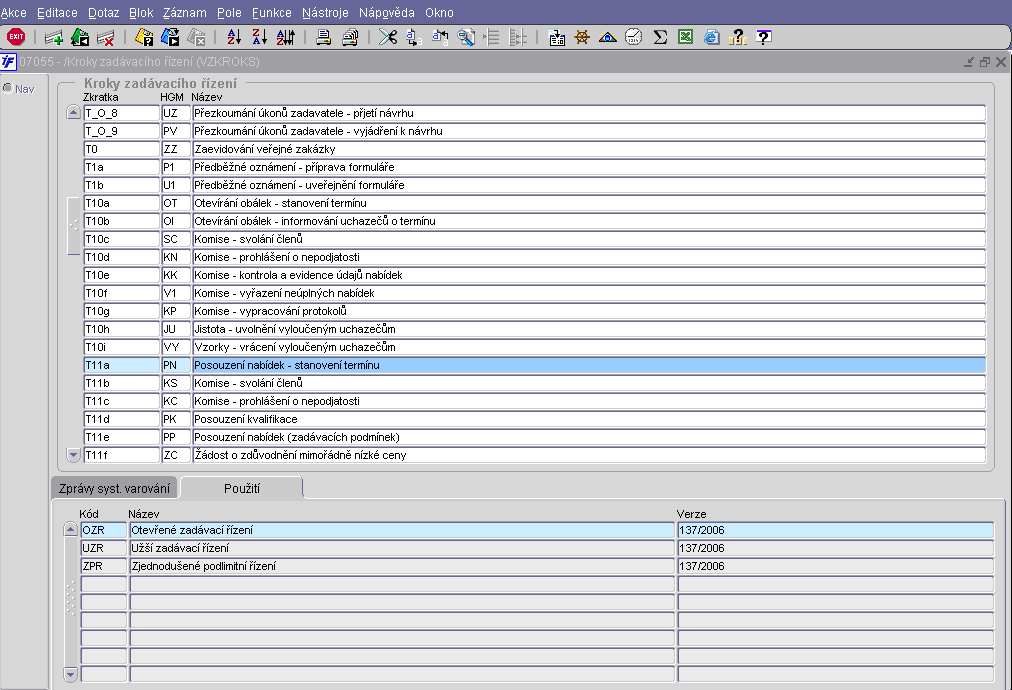Open the Nástroje menu
Viewport: 1012px width, 690px height.
[x=325, y=12]
